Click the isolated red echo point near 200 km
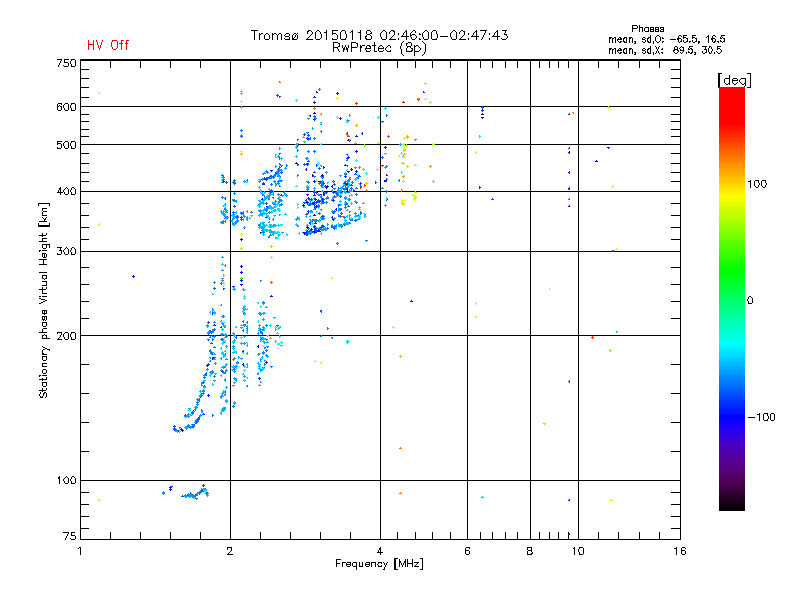The height and width of the screenshot is (600, 800). (592, 337)
